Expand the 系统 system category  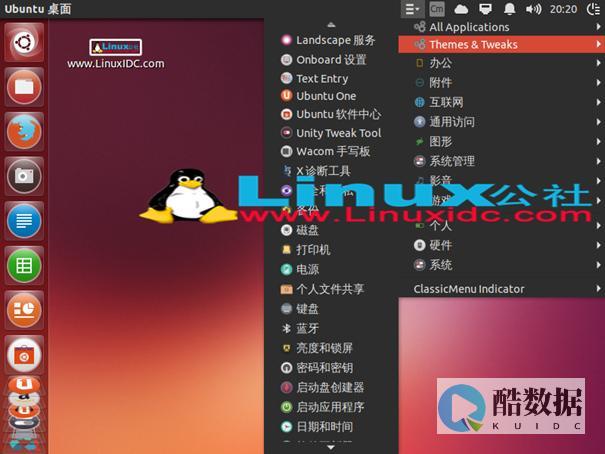[x=502, y=265]
